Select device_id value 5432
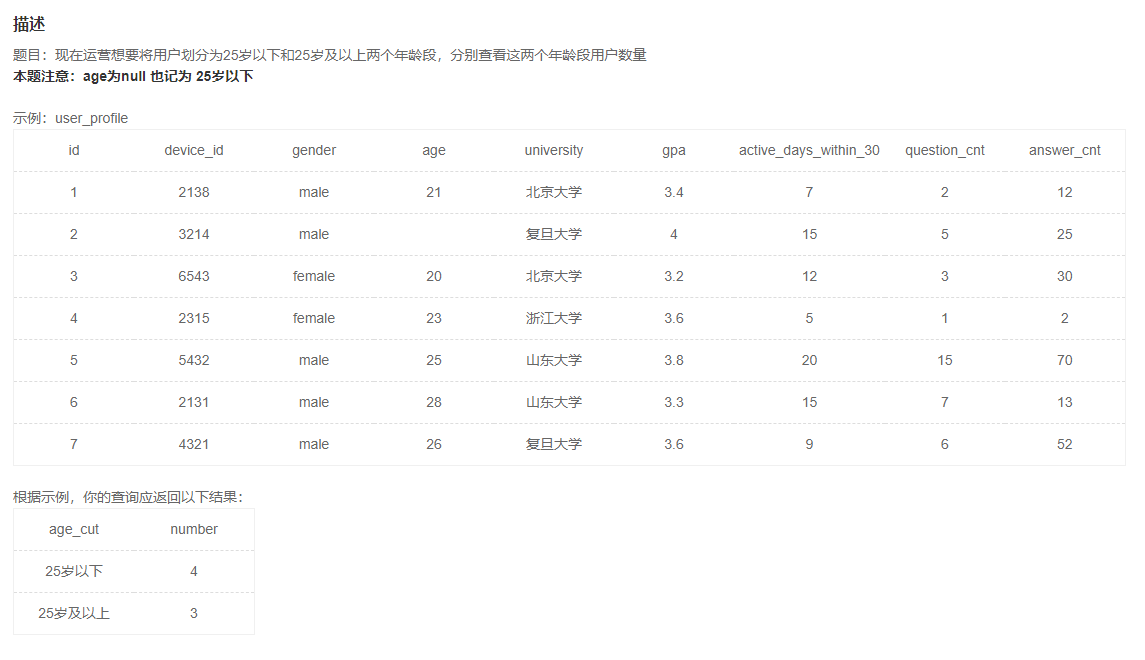 tap(194, 360)
